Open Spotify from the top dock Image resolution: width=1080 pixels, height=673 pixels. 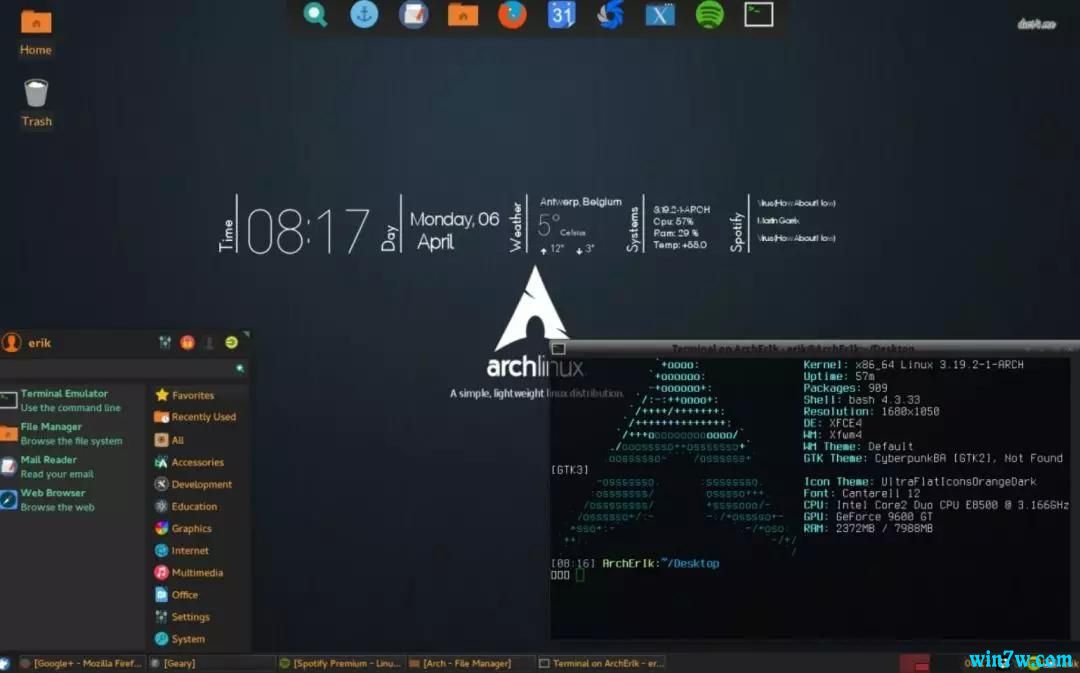709,14
